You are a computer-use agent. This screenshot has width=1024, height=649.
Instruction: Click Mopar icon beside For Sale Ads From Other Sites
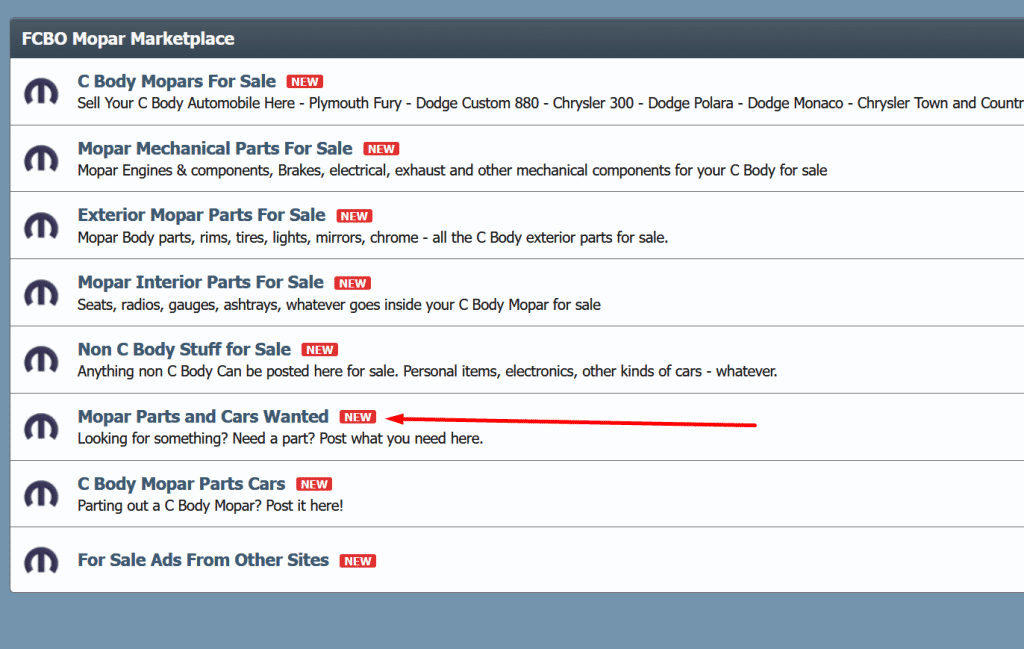[41, 560]
